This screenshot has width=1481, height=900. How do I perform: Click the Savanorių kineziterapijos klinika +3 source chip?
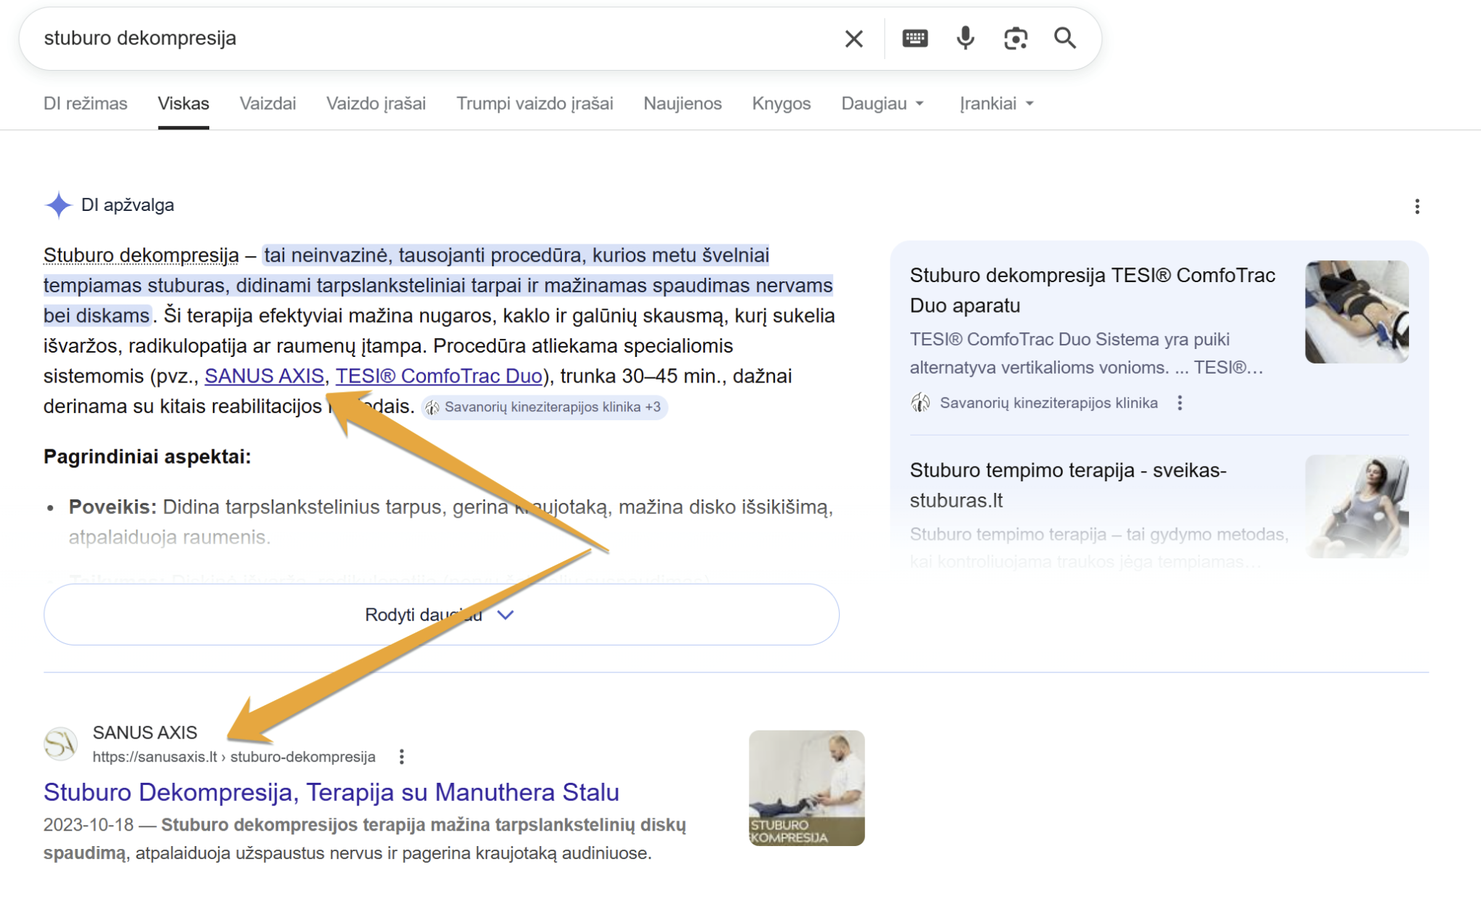(x=545, y=407)
